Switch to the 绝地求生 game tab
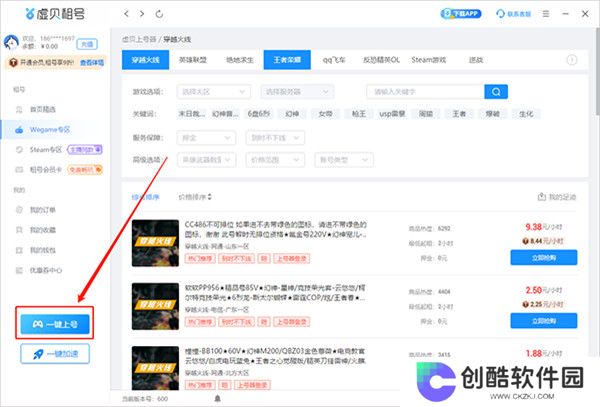This screenshot has width=600, height=407. tap(240, 60)
